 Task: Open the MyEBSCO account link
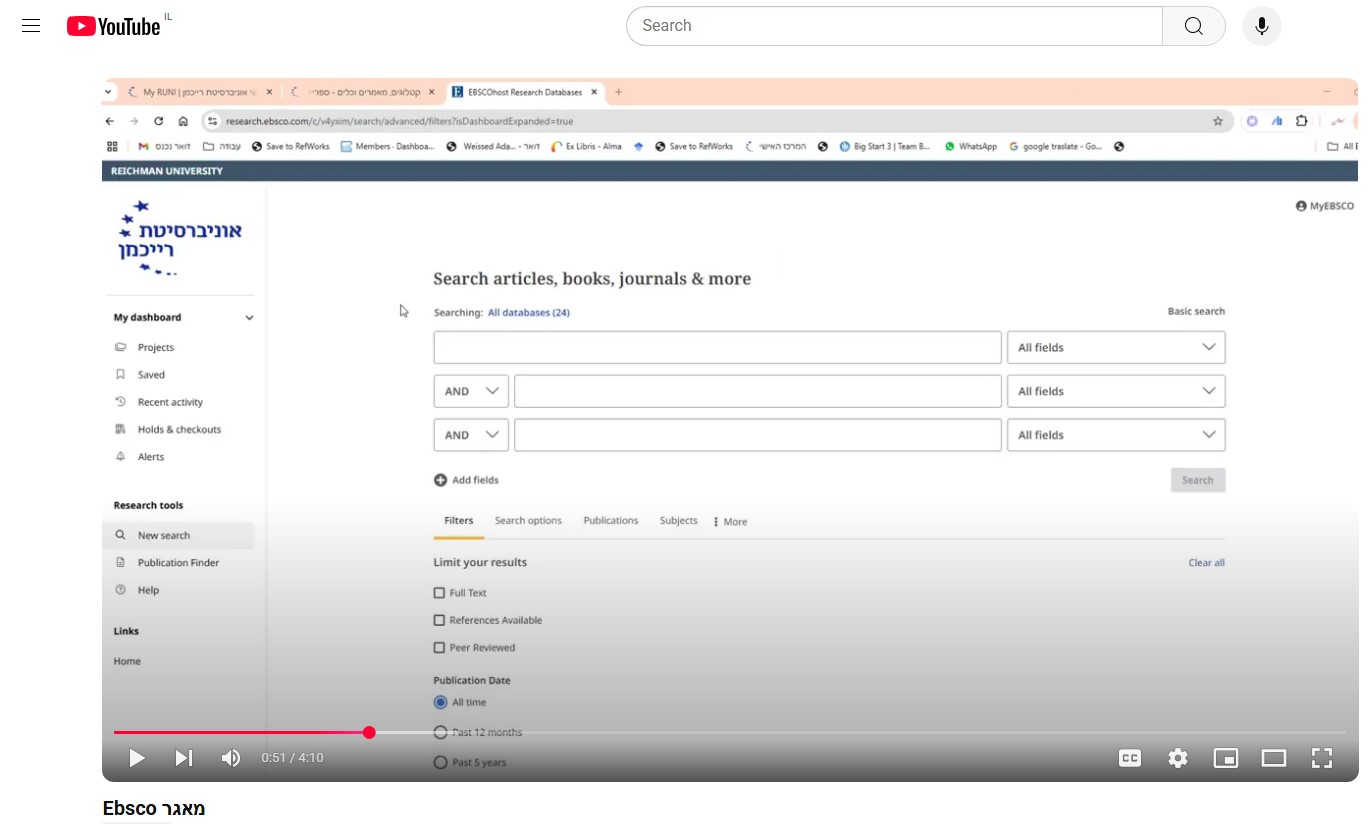(x=1325, y=206)
